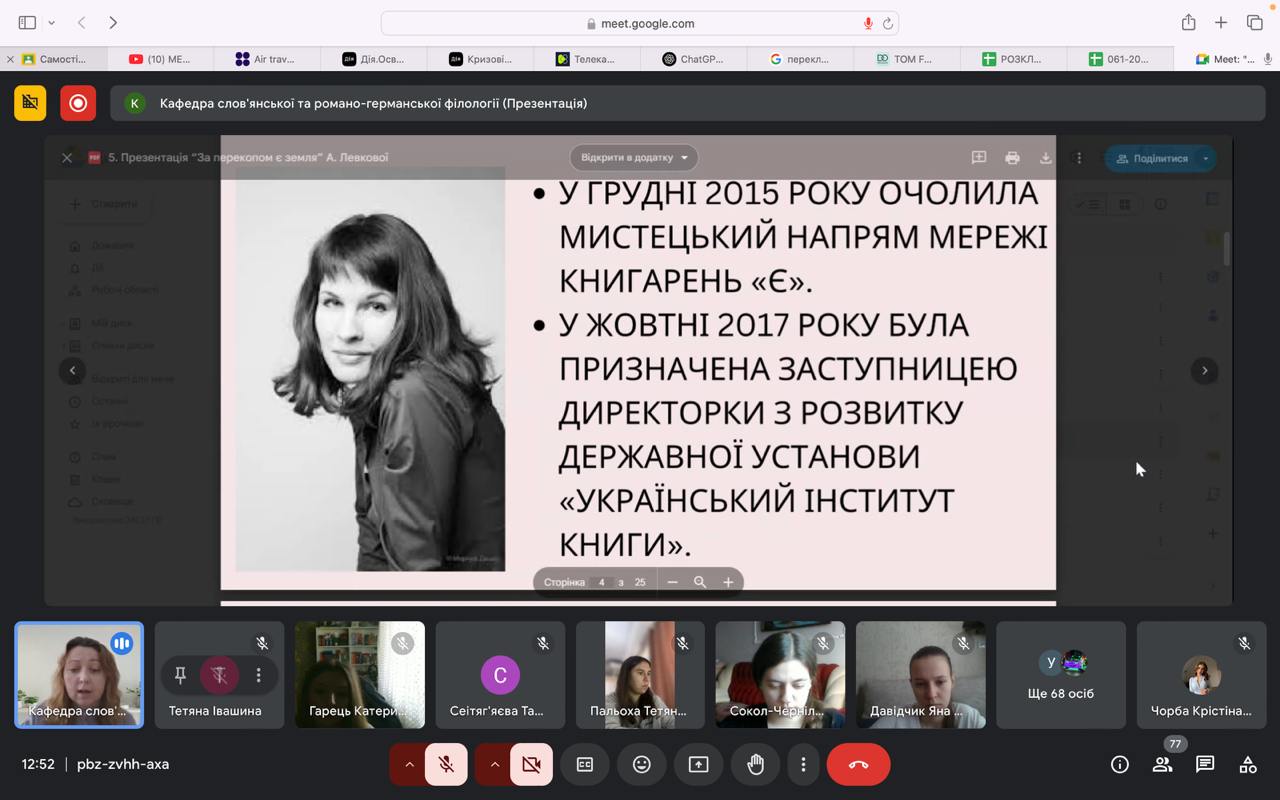Select the Пальоха Тетян... participant tile

(x=640, y=675)
